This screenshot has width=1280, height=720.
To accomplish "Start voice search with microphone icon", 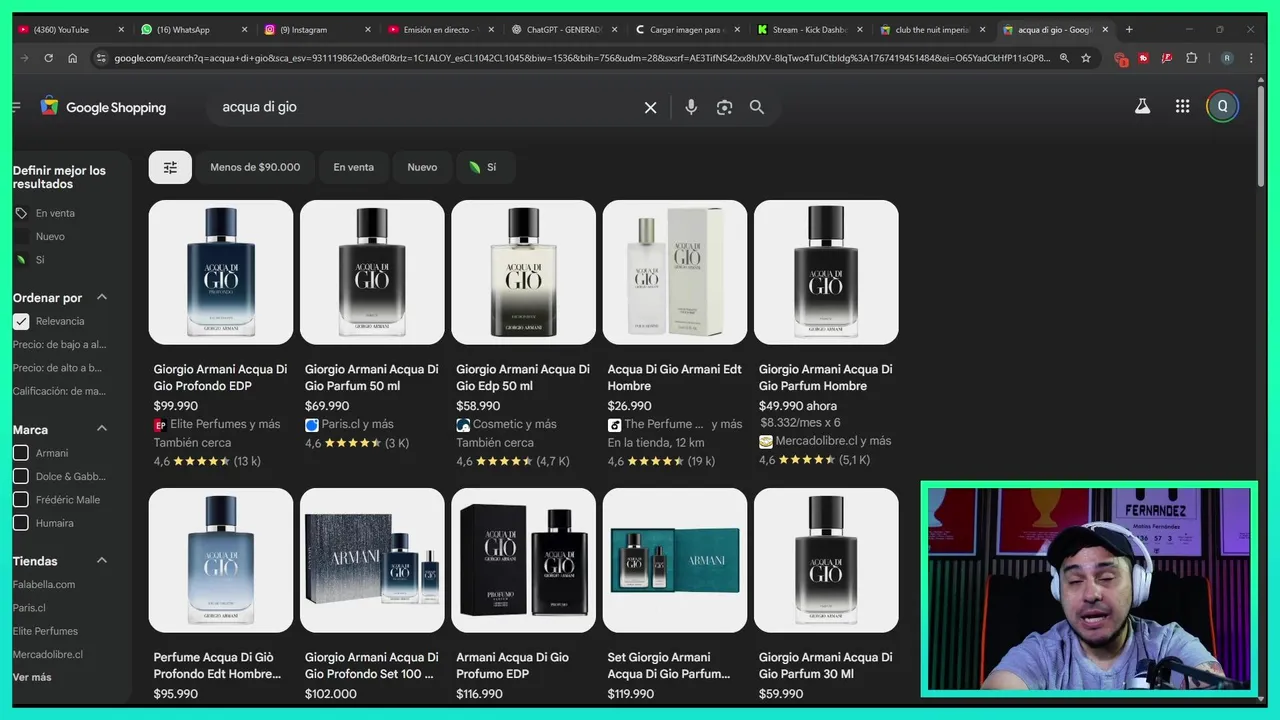I will click(691, 107).
